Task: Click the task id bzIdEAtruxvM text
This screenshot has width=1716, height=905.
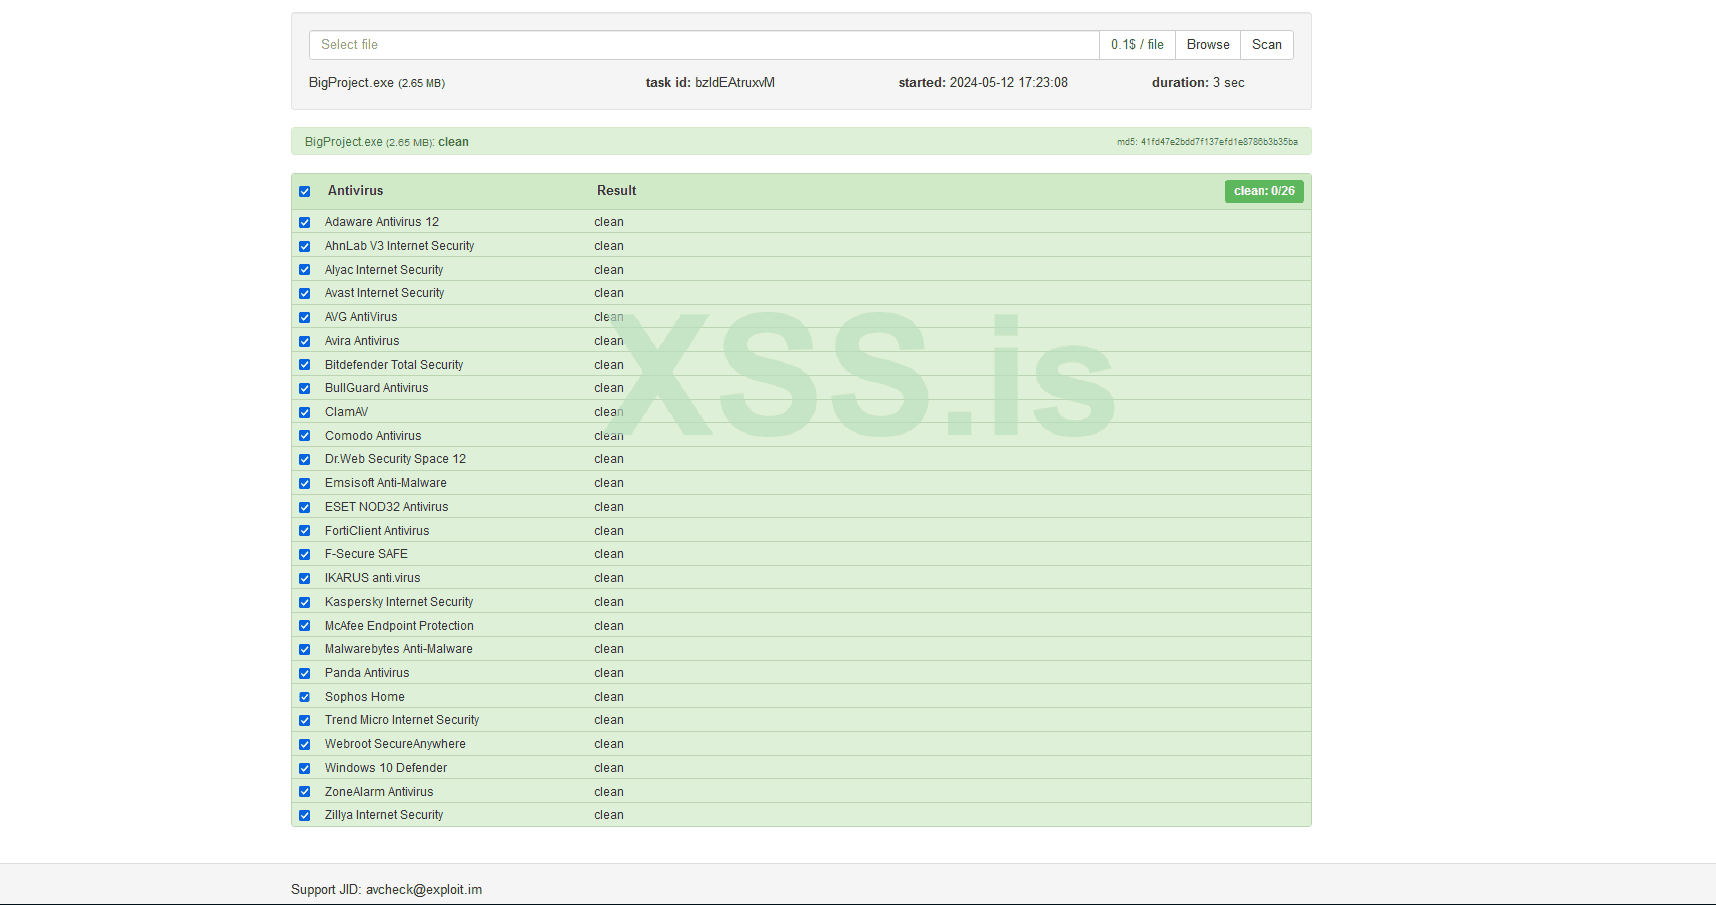Action: pyautogui.click(x=710, y=83)
